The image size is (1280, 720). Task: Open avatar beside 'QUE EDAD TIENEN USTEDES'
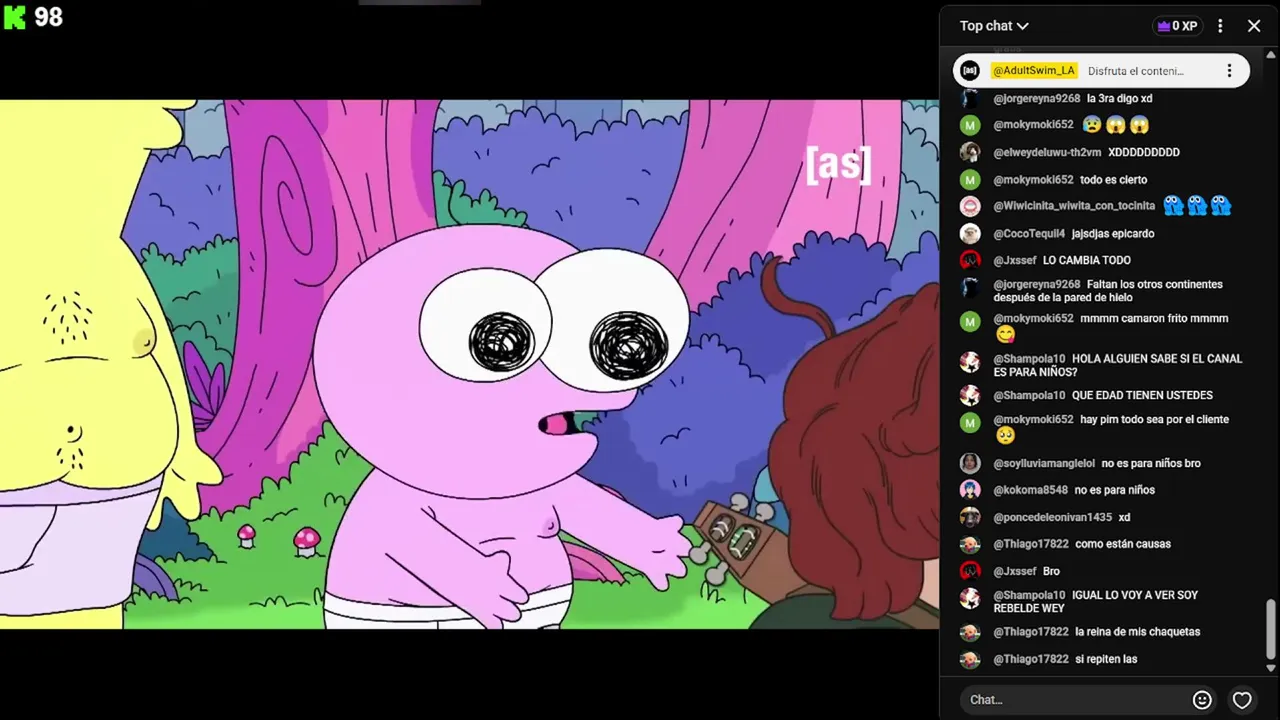point(970,395)
